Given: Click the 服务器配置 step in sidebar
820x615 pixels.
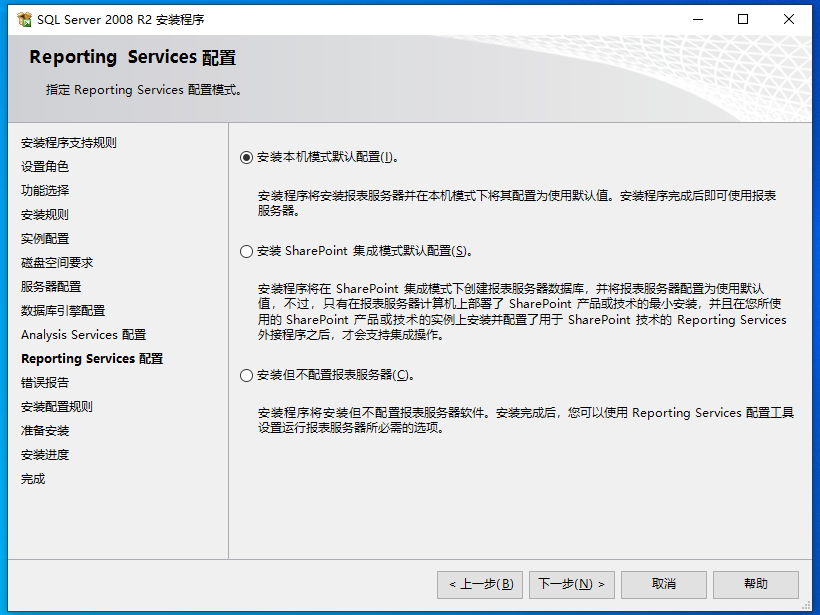Looking at the screenshot, I should pos(51,287).
